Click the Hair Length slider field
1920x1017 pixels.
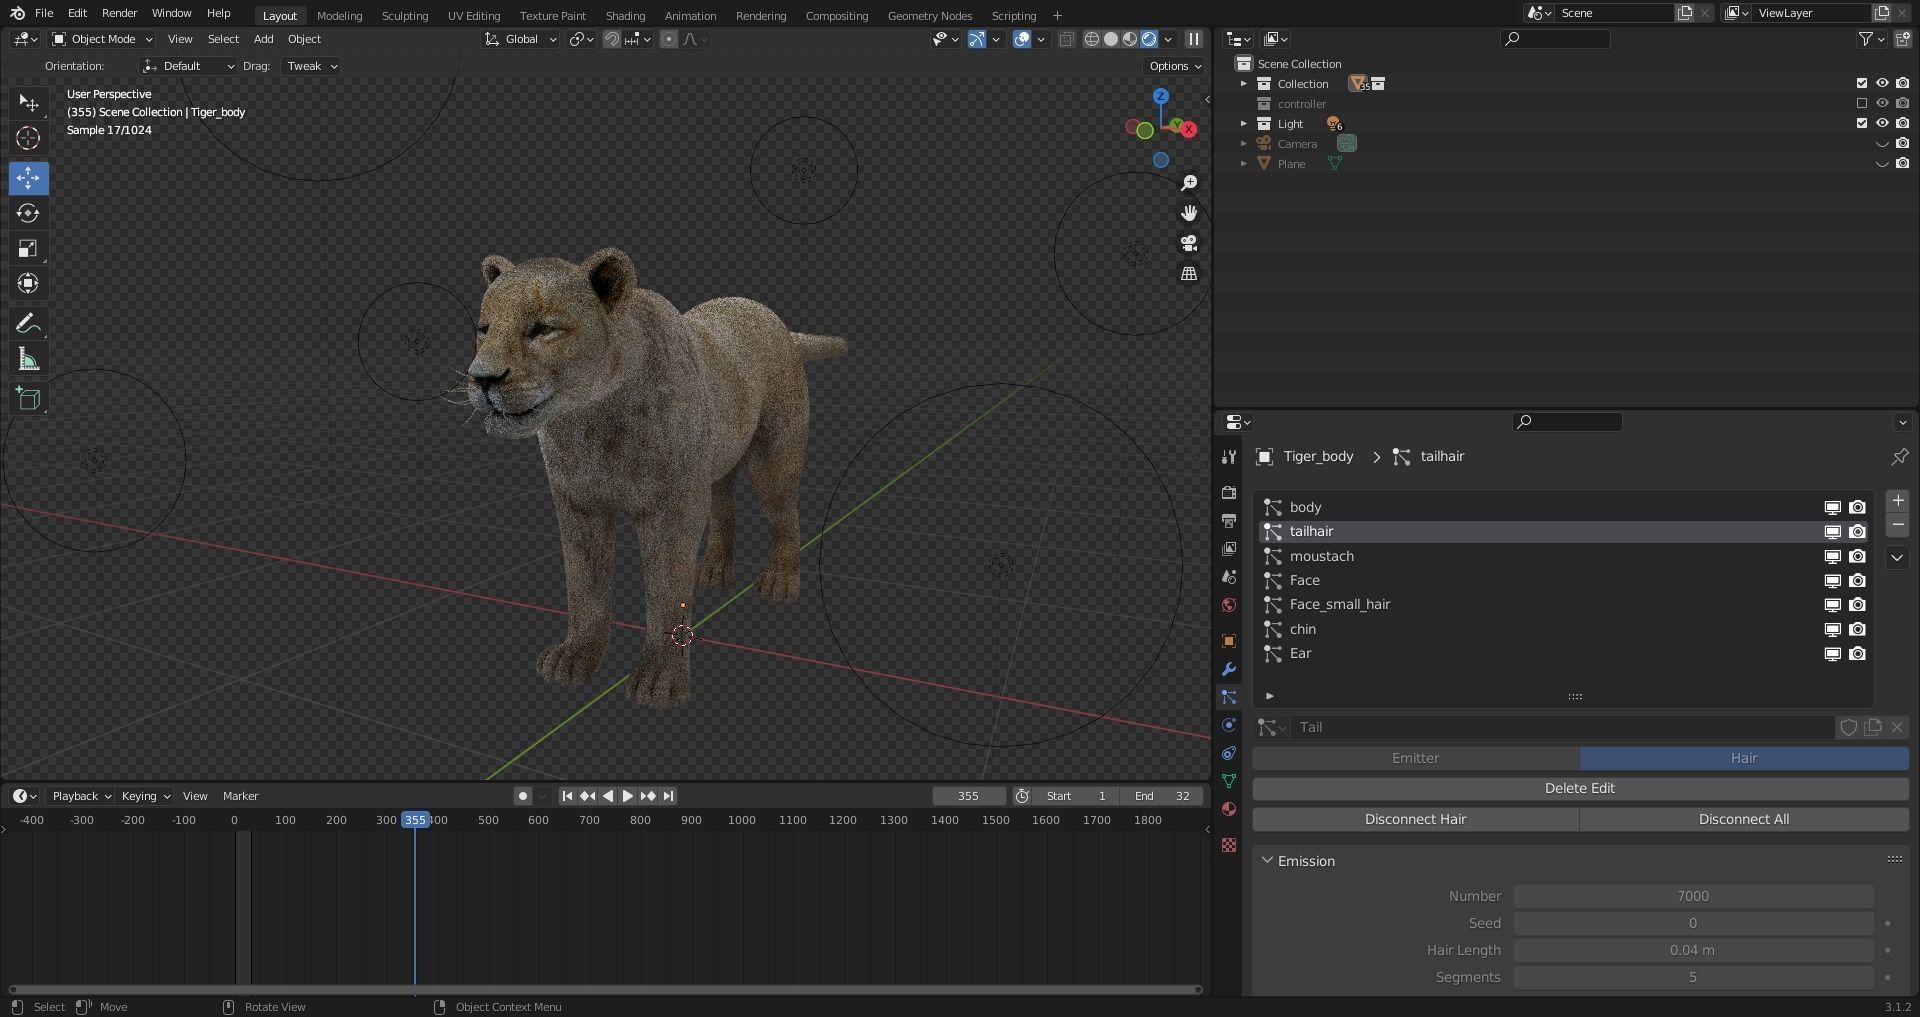tap(1693, 951)
